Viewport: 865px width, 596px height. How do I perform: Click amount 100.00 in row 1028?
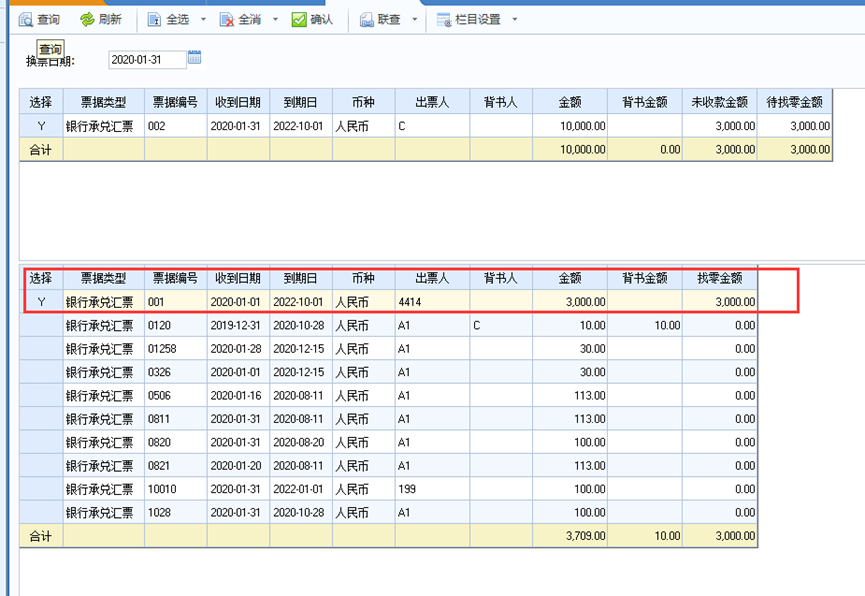tap(570, 513)
